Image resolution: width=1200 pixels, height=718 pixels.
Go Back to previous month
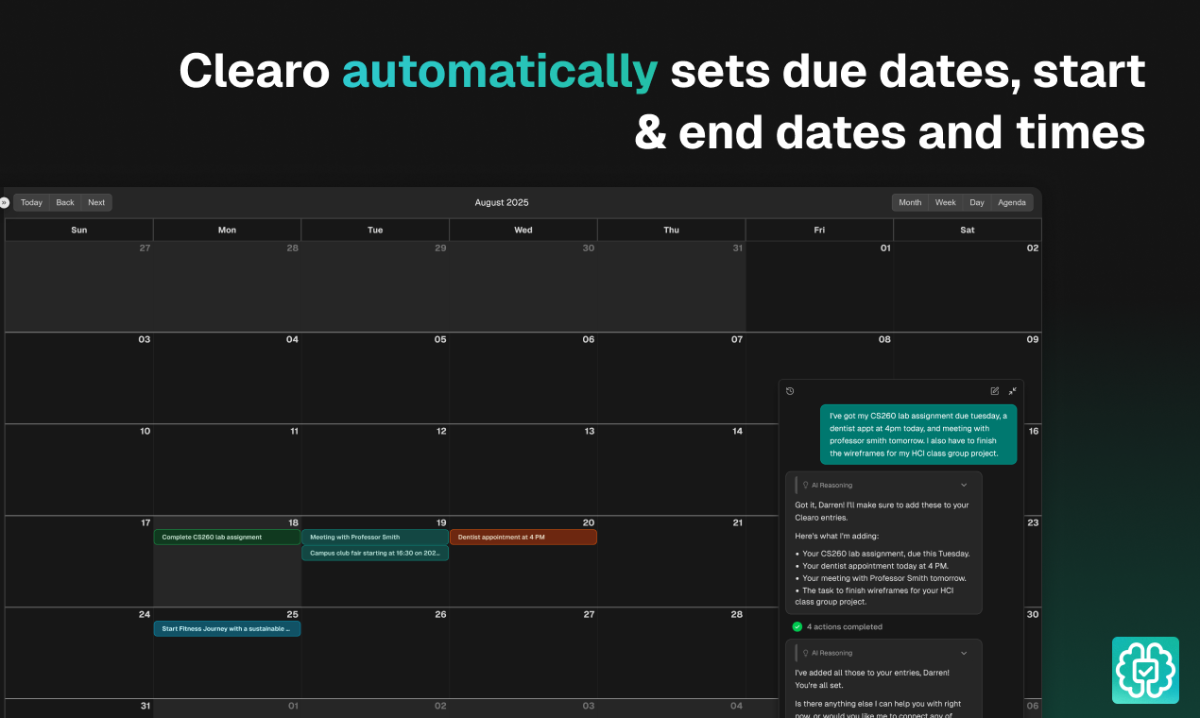click(65, 203)
